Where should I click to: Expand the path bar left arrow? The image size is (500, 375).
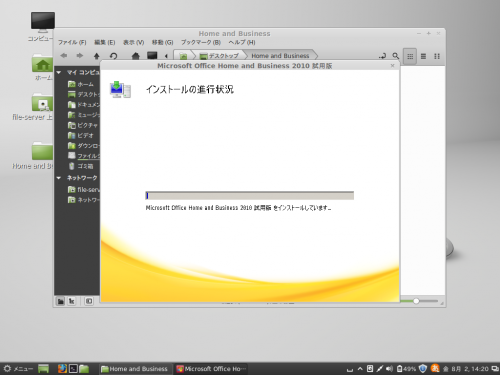[x=166, y=56]
